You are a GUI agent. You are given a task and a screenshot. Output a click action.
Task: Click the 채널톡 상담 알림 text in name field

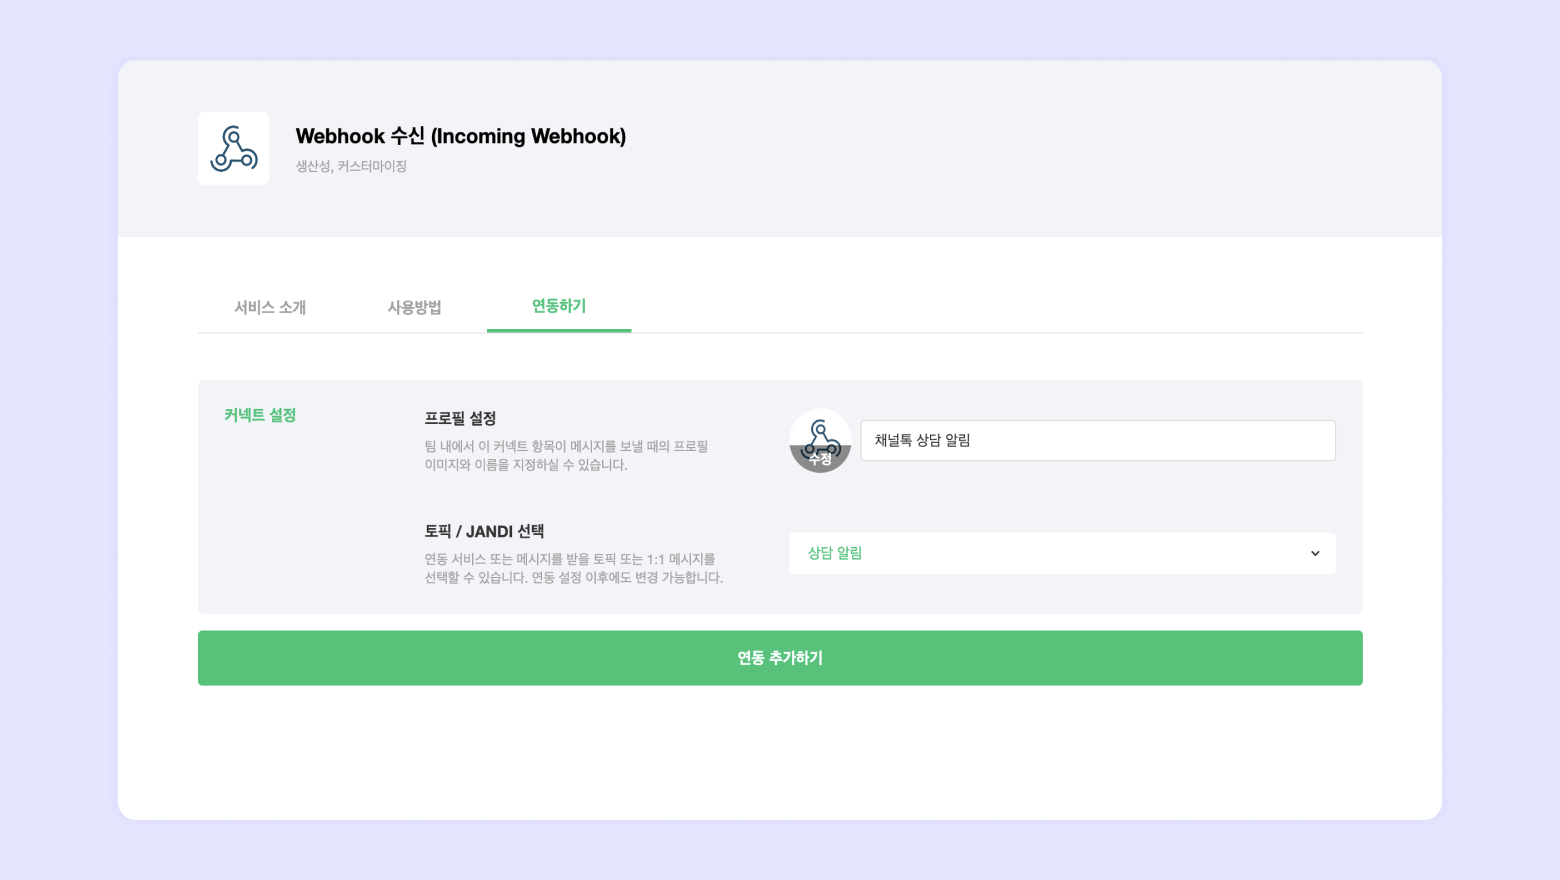922,440
